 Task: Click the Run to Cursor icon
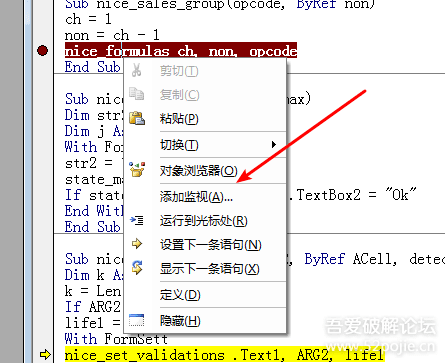pyautogui.click(x=137, y=220)
